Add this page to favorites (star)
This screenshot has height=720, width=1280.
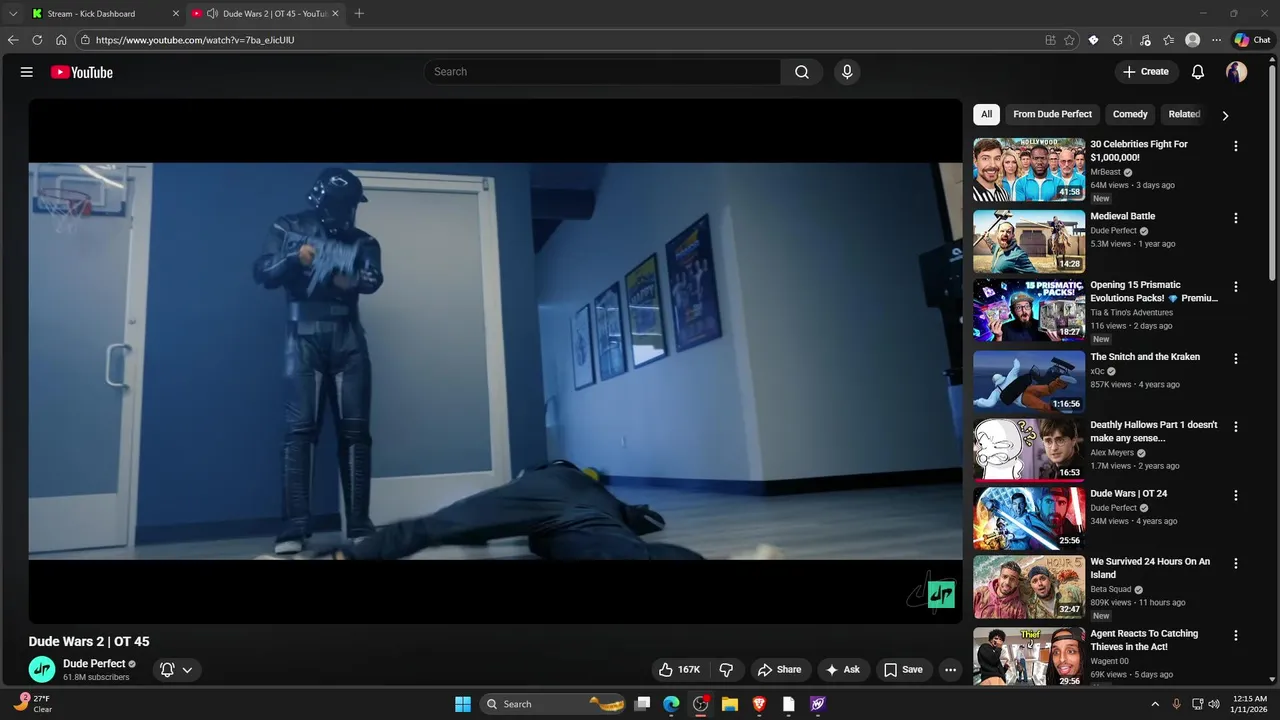1069,40
